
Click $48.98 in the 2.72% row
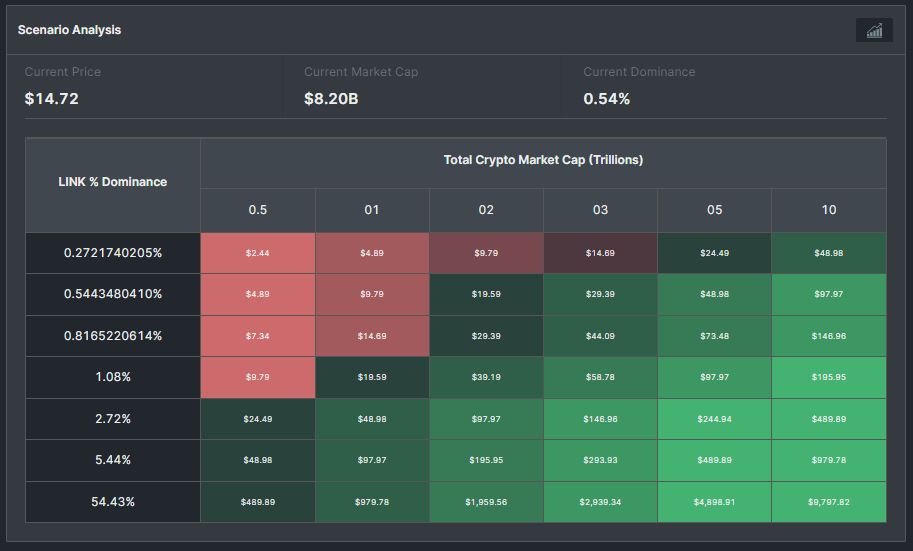(372, 419)
